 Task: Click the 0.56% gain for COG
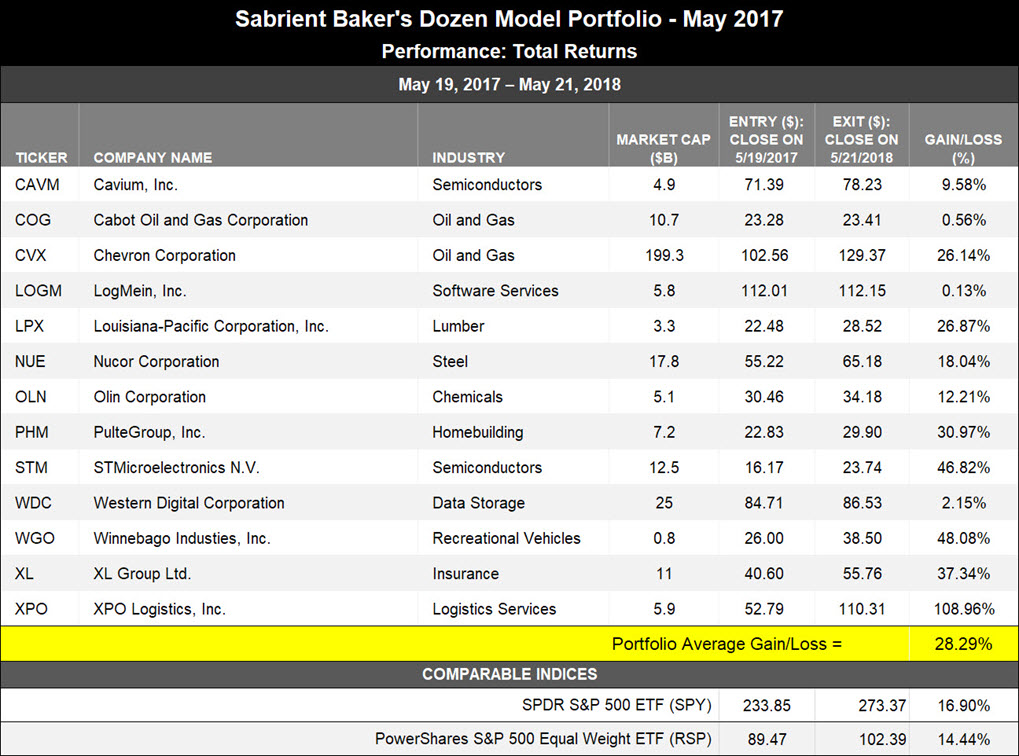(x=964, y=220)
